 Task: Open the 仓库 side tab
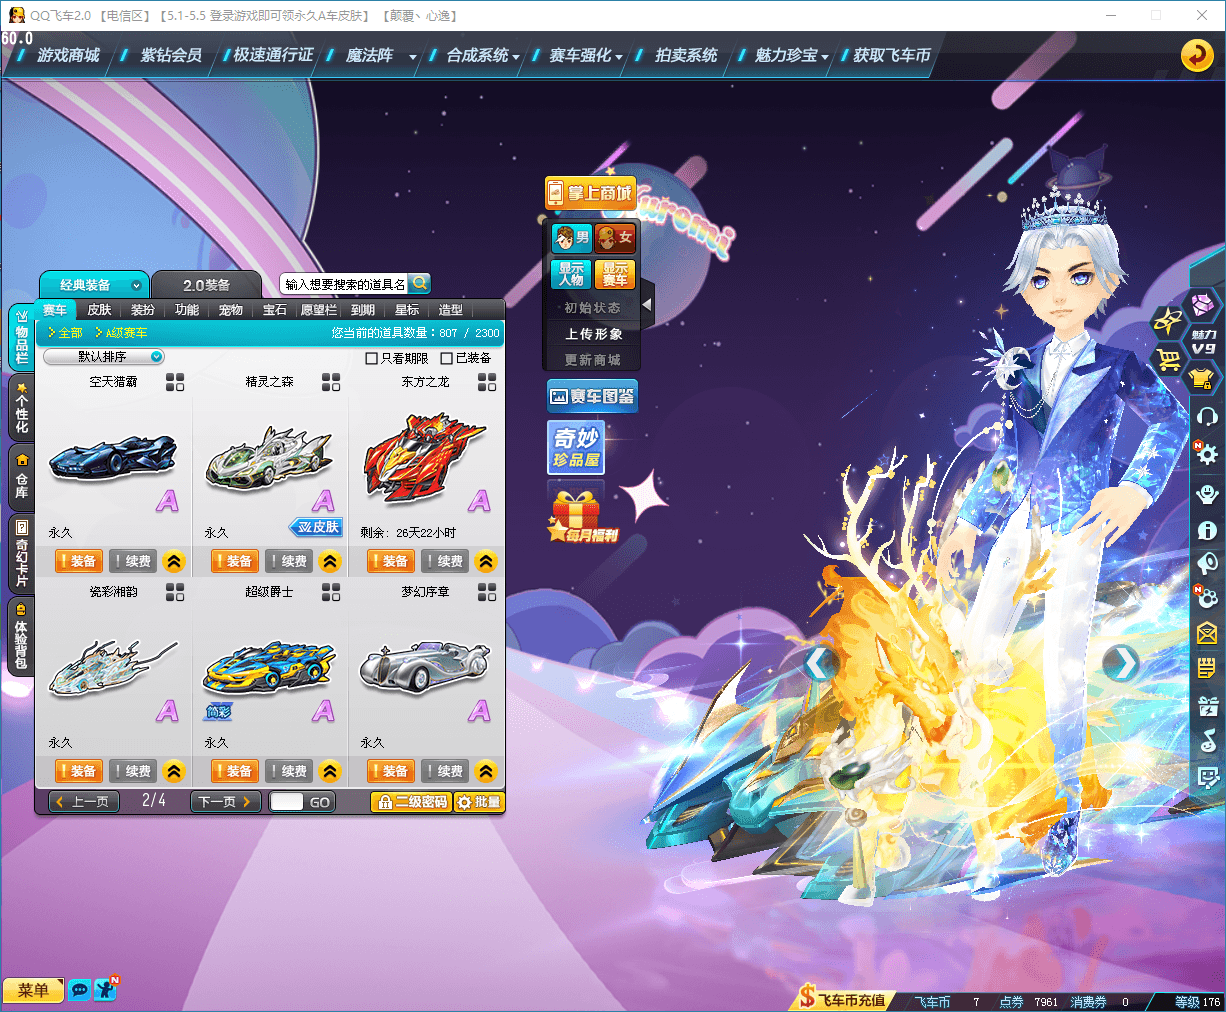21,476
